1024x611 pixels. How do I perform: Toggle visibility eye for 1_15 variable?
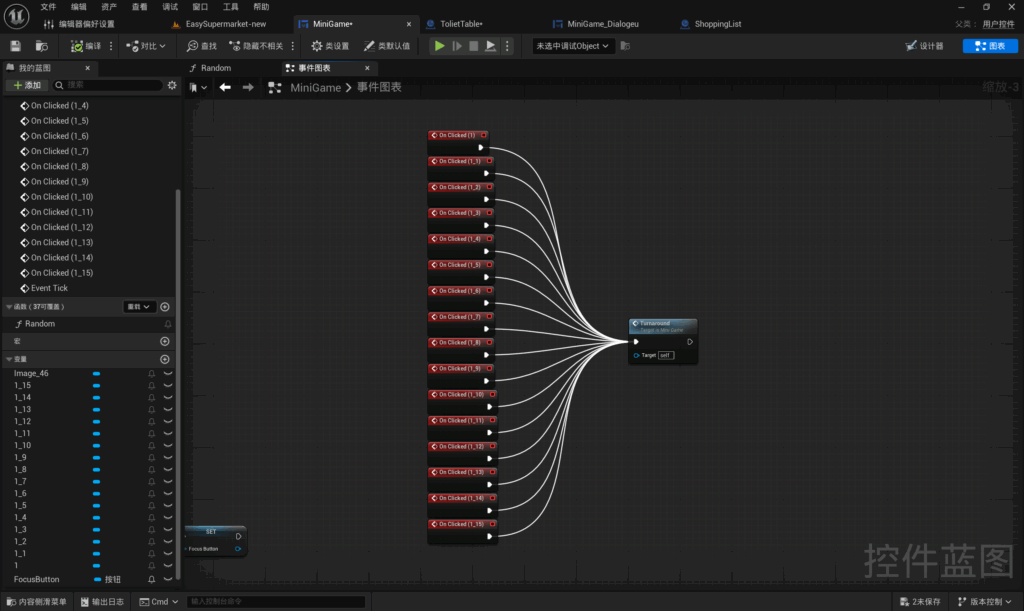point(168,385)
